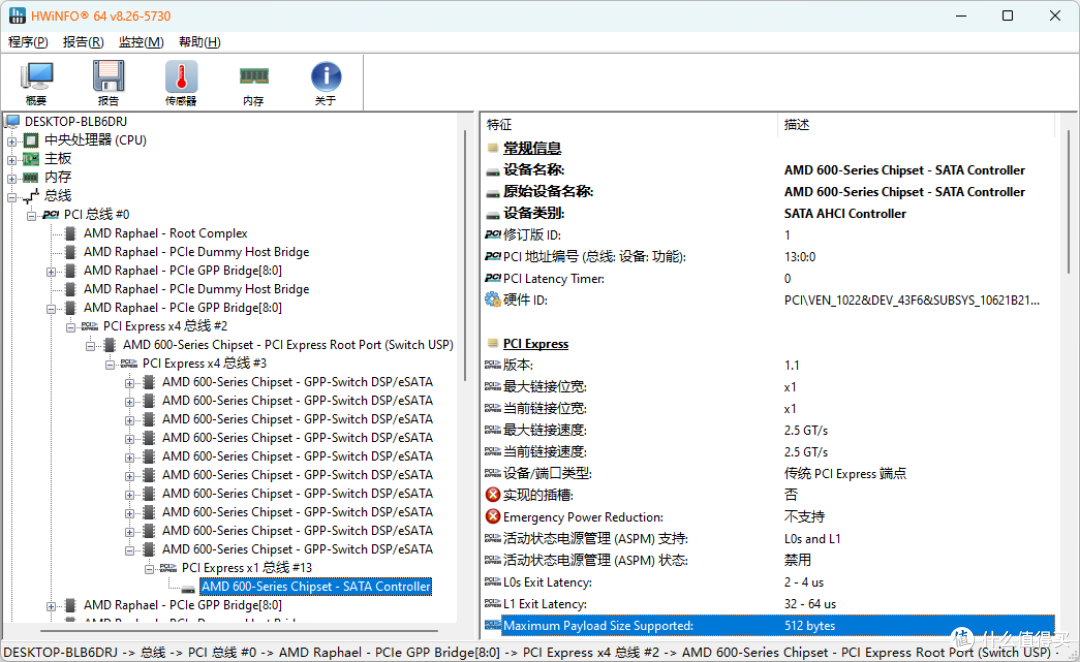Open the 程序(P) menu
1080x662 pixels.
[x=28, y=42]
